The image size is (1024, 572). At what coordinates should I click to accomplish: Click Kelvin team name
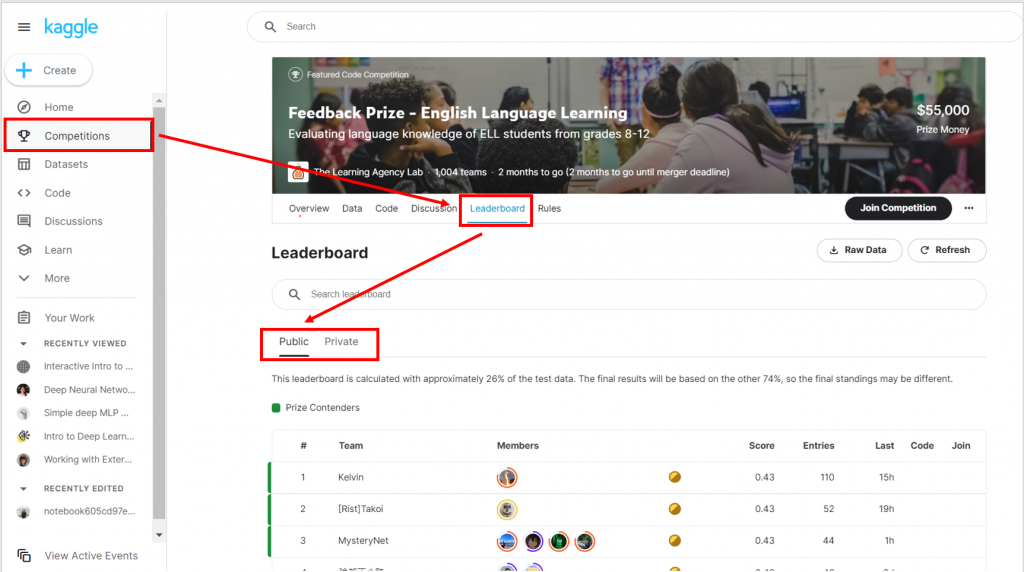point(351,477)
